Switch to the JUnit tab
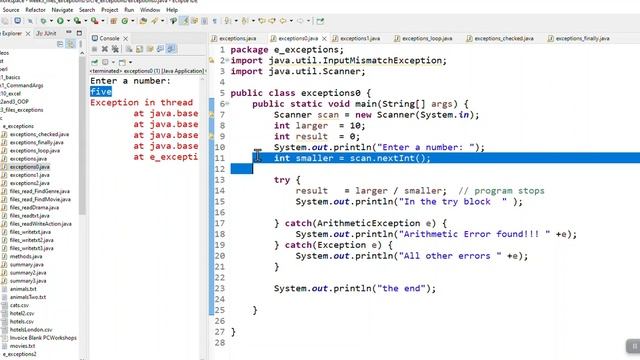640x360 pixels. pos(46,33)
